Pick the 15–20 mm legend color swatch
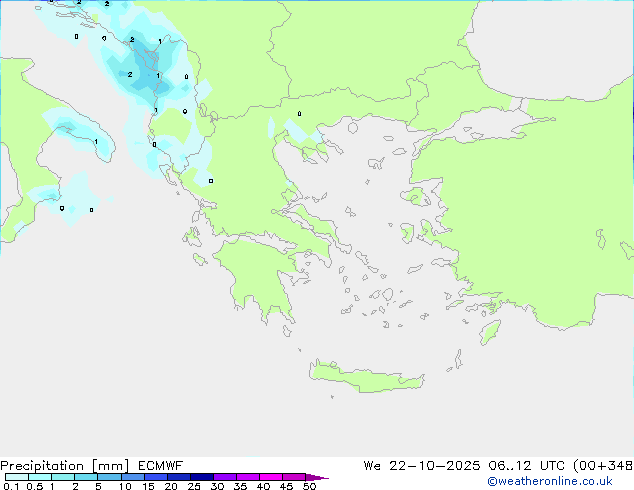Viewport: 634px width, 490px height. [156, 477]
